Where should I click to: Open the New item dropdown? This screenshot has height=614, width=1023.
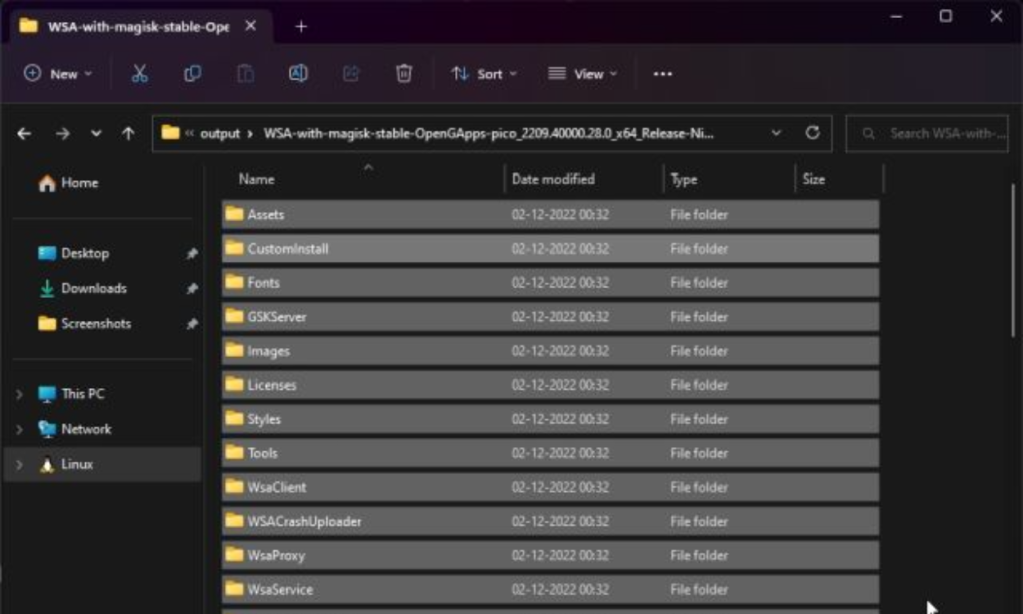[x=58, y=74]
